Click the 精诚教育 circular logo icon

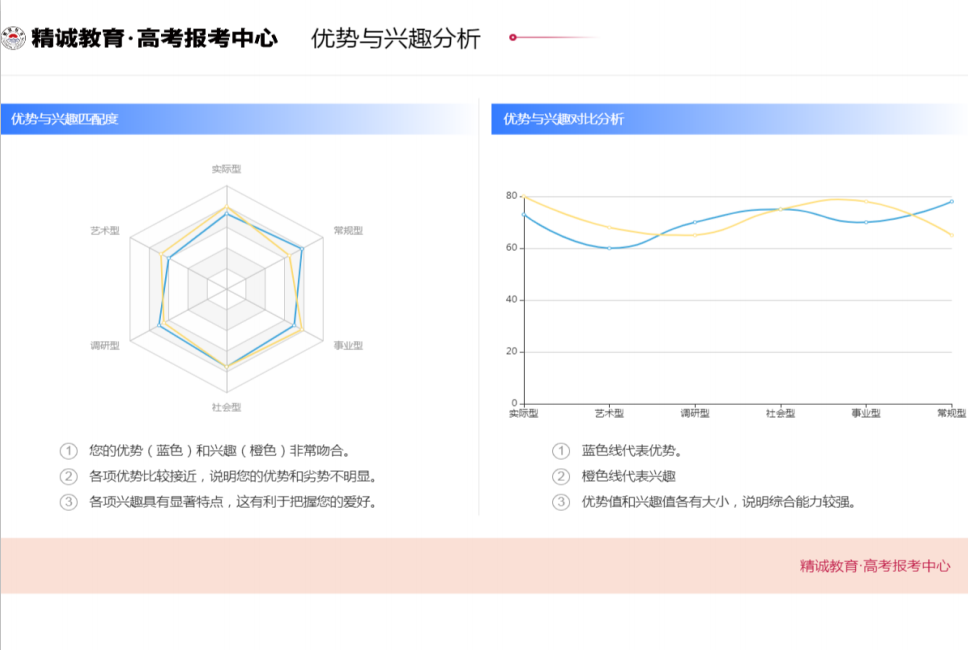13,39
